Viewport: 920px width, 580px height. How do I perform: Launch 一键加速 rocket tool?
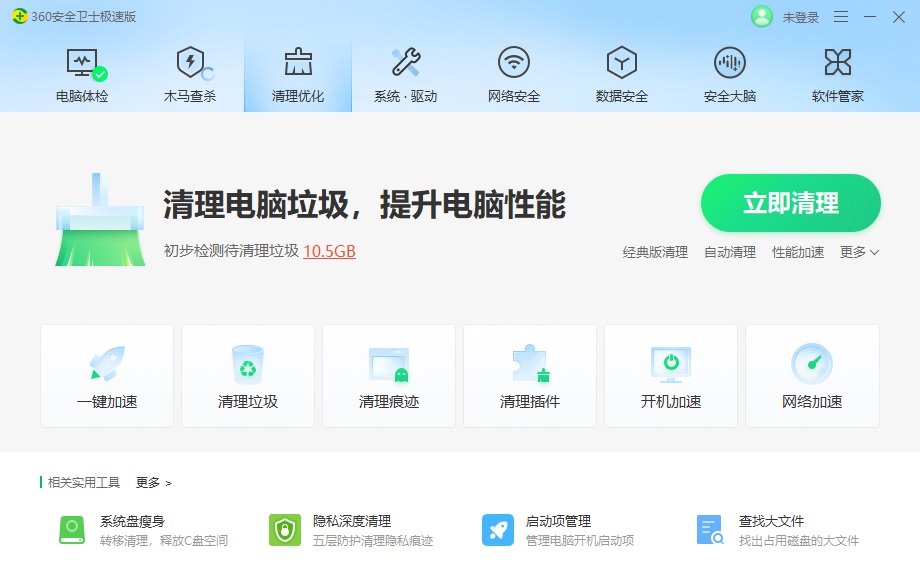(106, 375)
